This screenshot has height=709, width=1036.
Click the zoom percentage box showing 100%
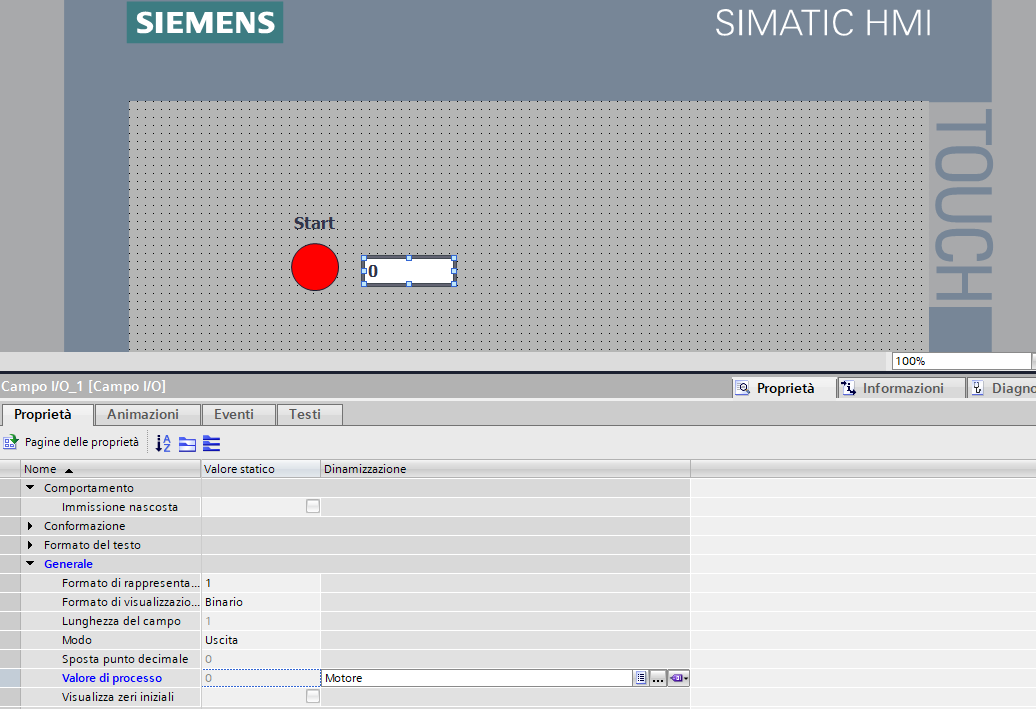961,361
